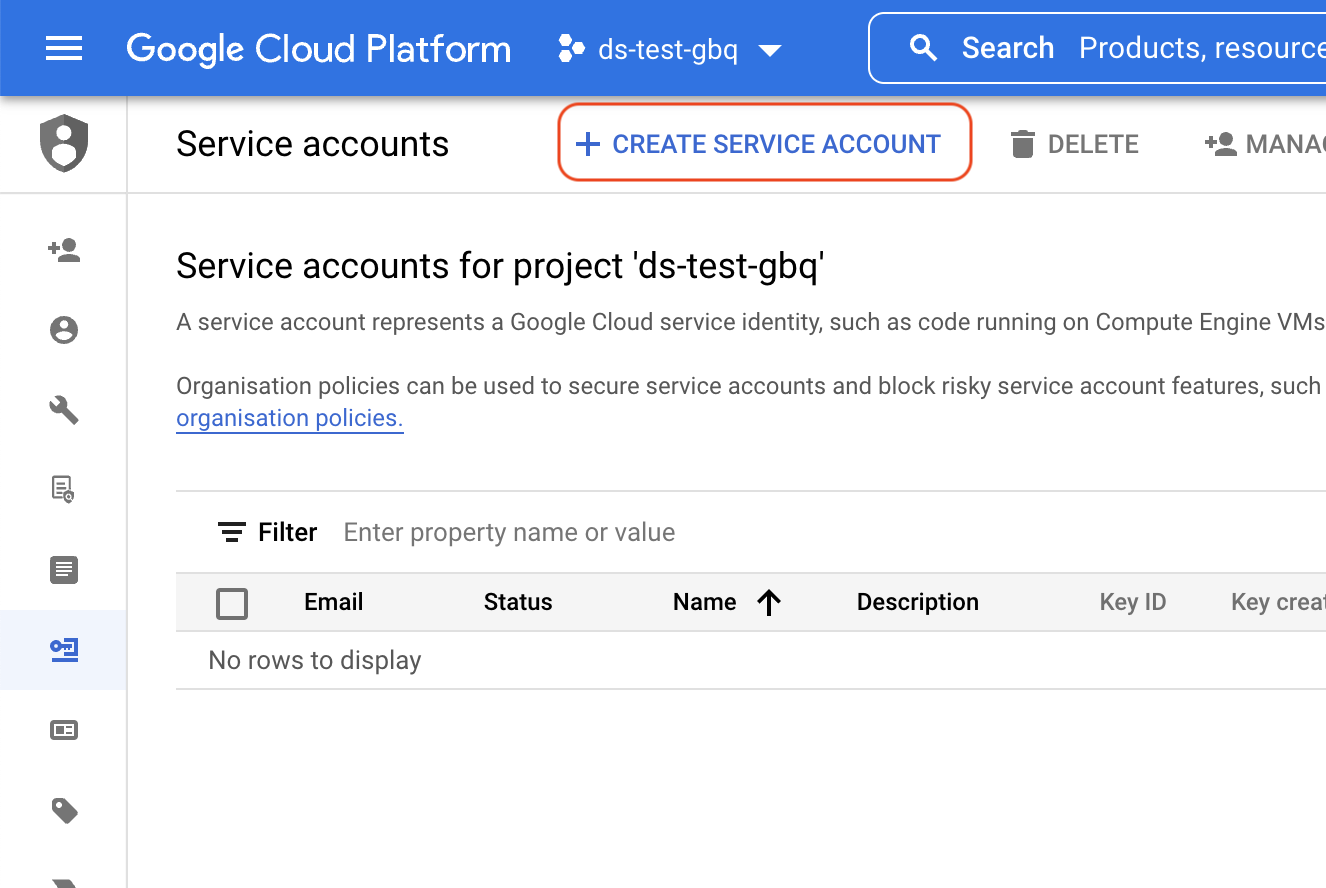Click the project hexagon icon beside ds-test-gbq
Viewport: 1326px width, 888px height.
571,48
